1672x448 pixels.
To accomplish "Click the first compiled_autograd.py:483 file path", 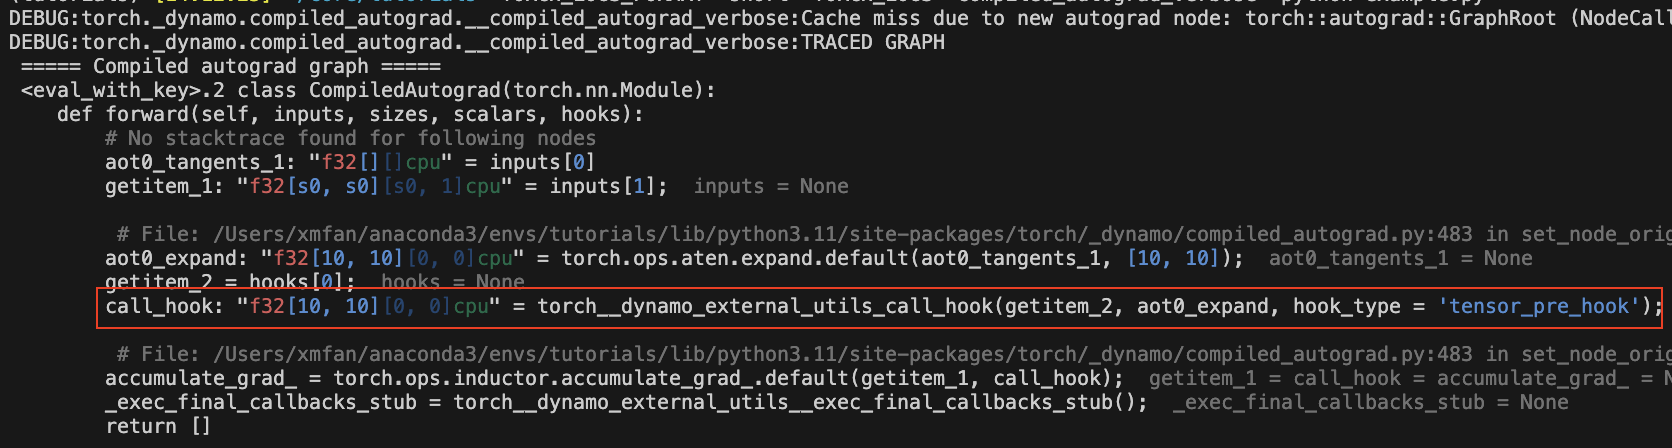I will [842, 234].
